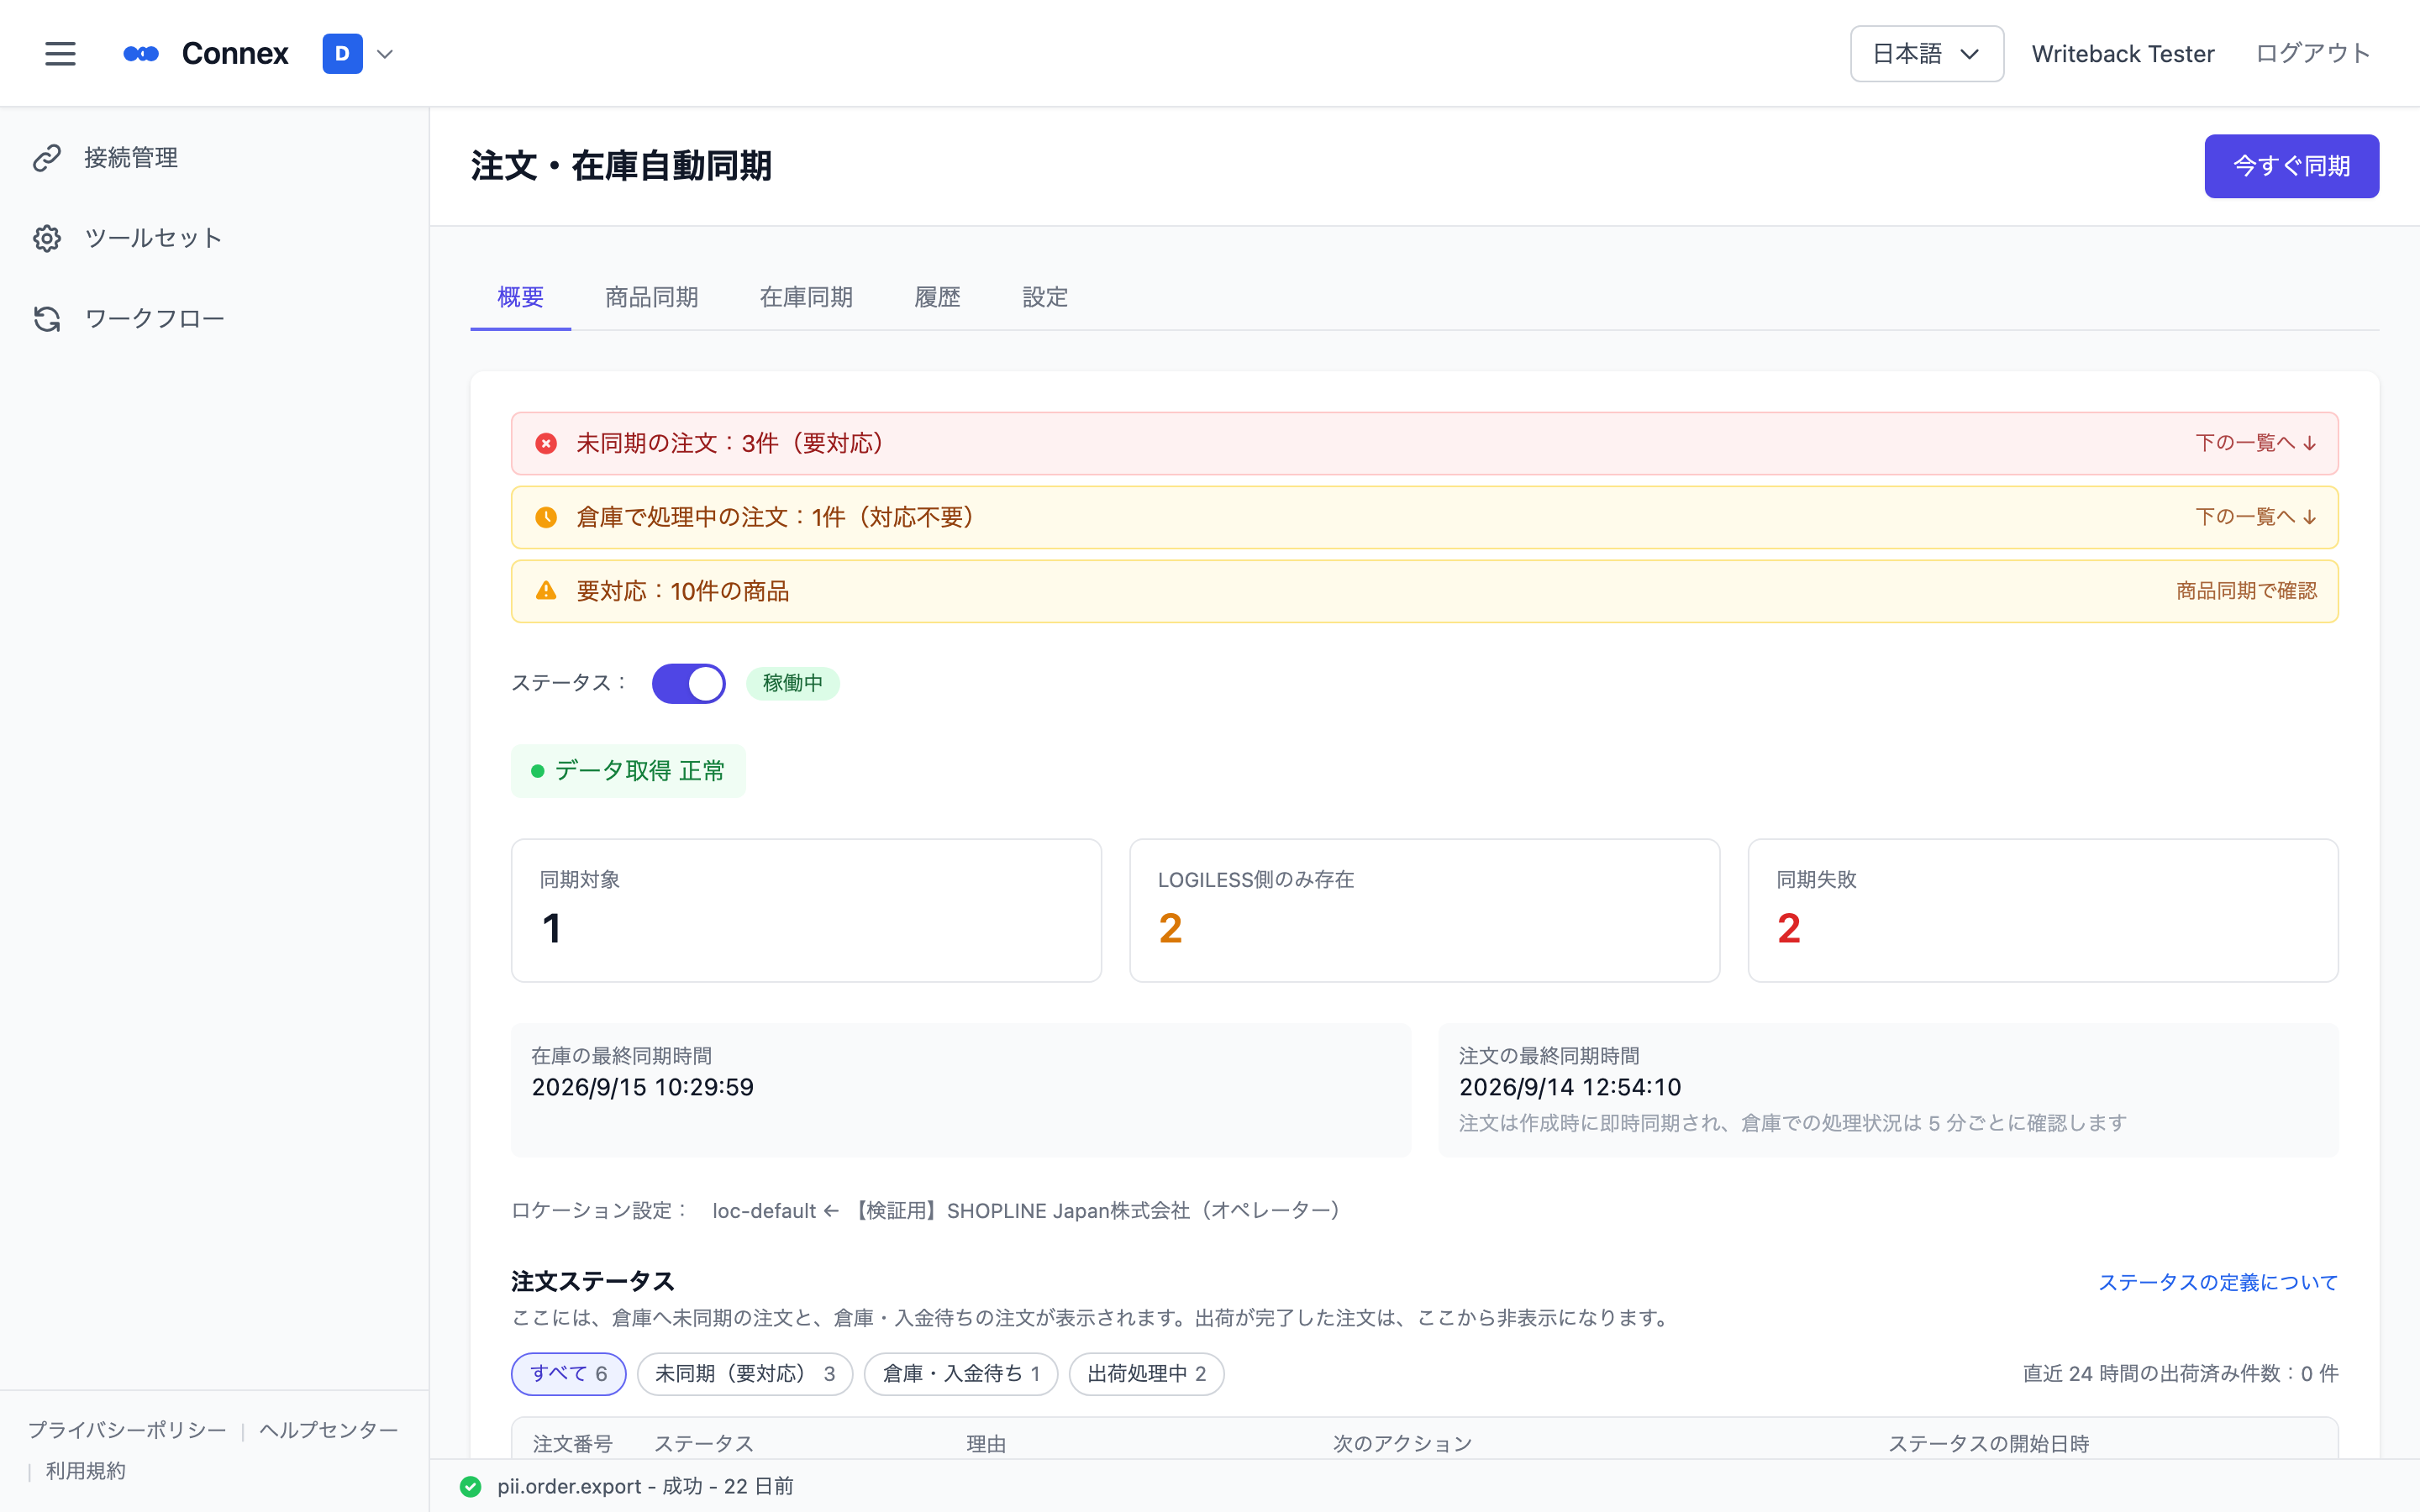Select the 概要 tab
2420x1512 pixels.
pos(520,297)
